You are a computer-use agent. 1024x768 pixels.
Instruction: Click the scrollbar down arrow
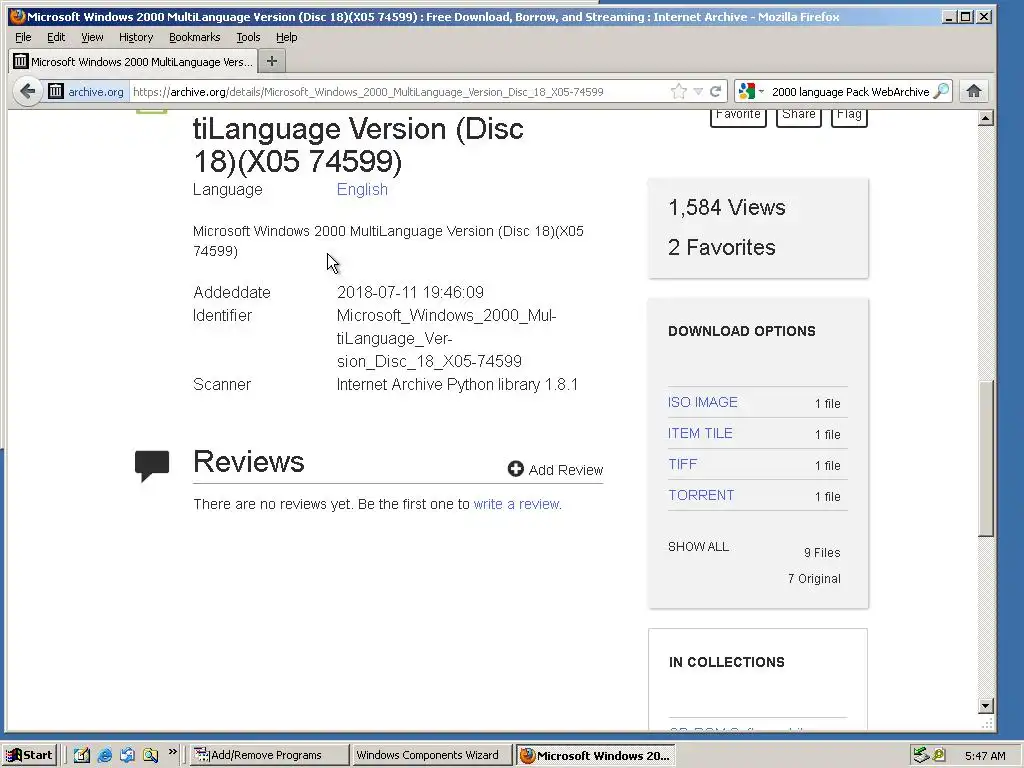(986, 705)
